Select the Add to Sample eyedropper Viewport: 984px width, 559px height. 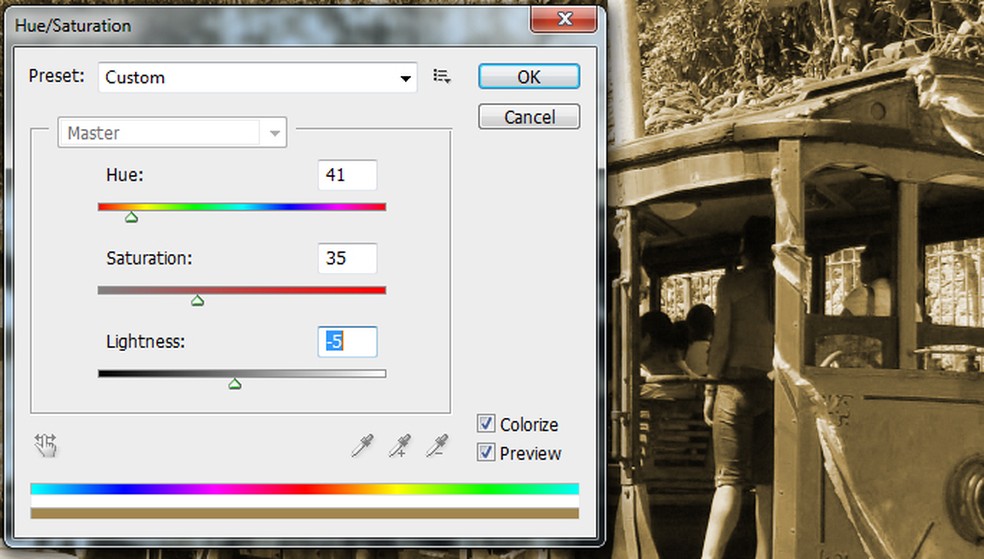tap(400, 445)
